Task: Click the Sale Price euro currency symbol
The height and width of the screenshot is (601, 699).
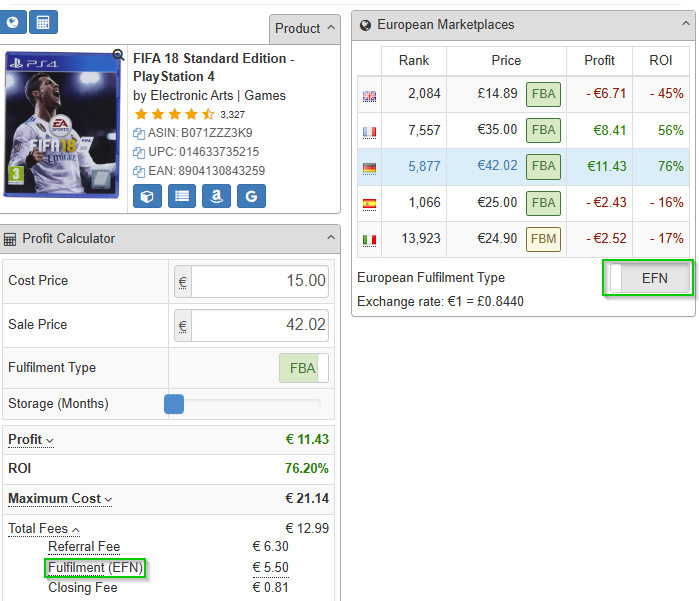Action: (x=183, y=326)
